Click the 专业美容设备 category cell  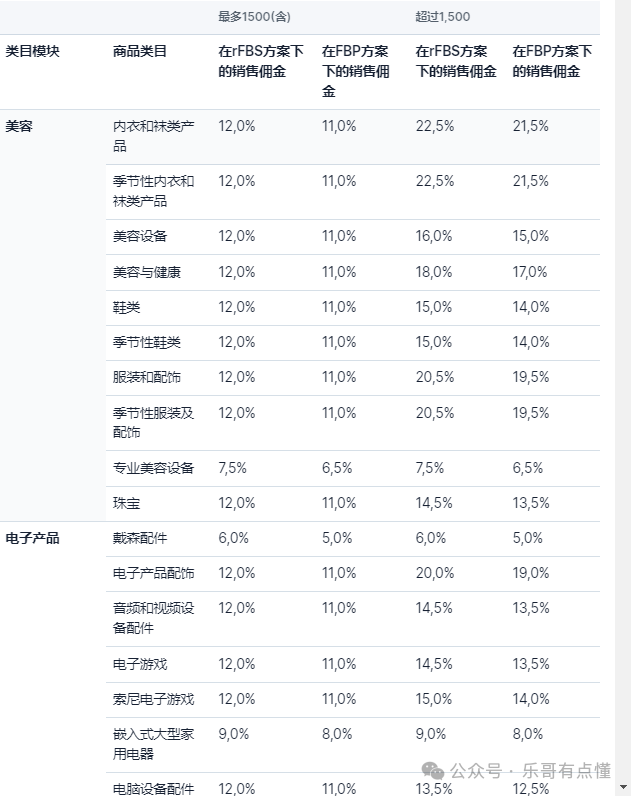coord(153,468)
